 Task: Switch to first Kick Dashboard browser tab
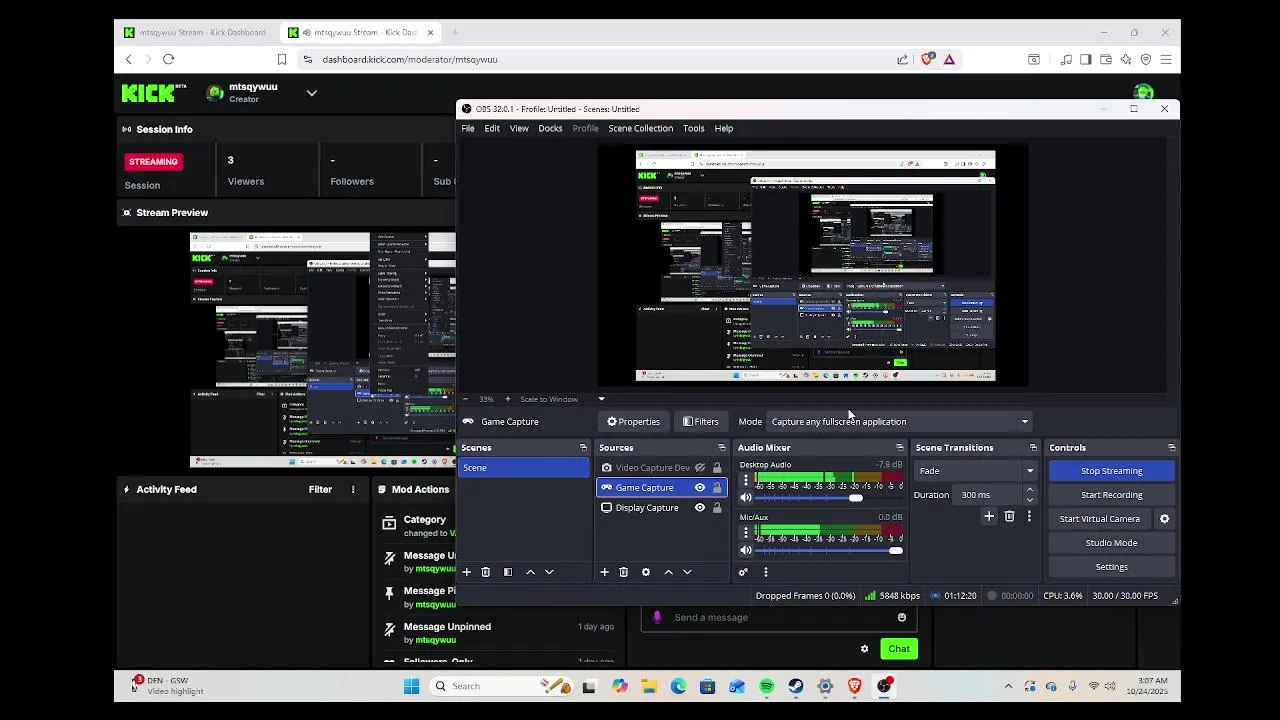(x=196, y=33)
